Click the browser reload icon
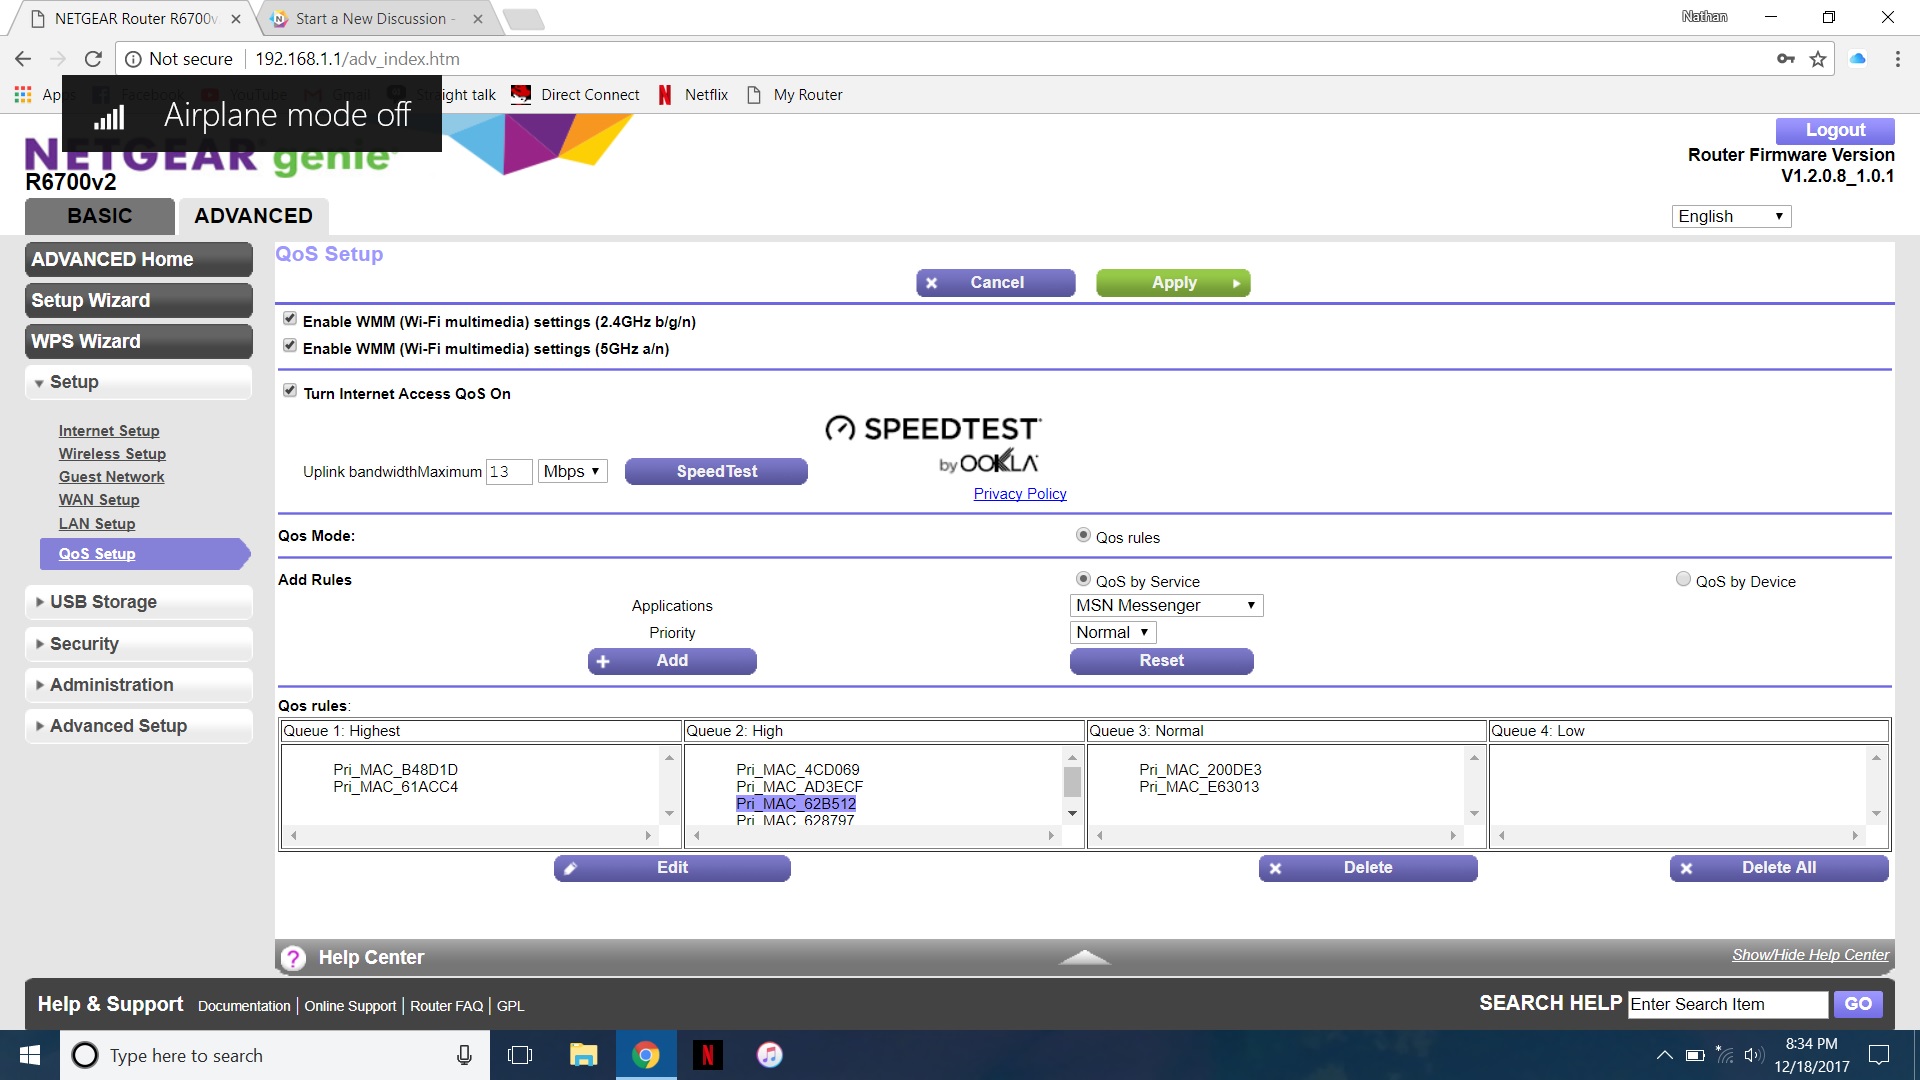The width and height of the screenshot is (1920, 1080). 93,59
